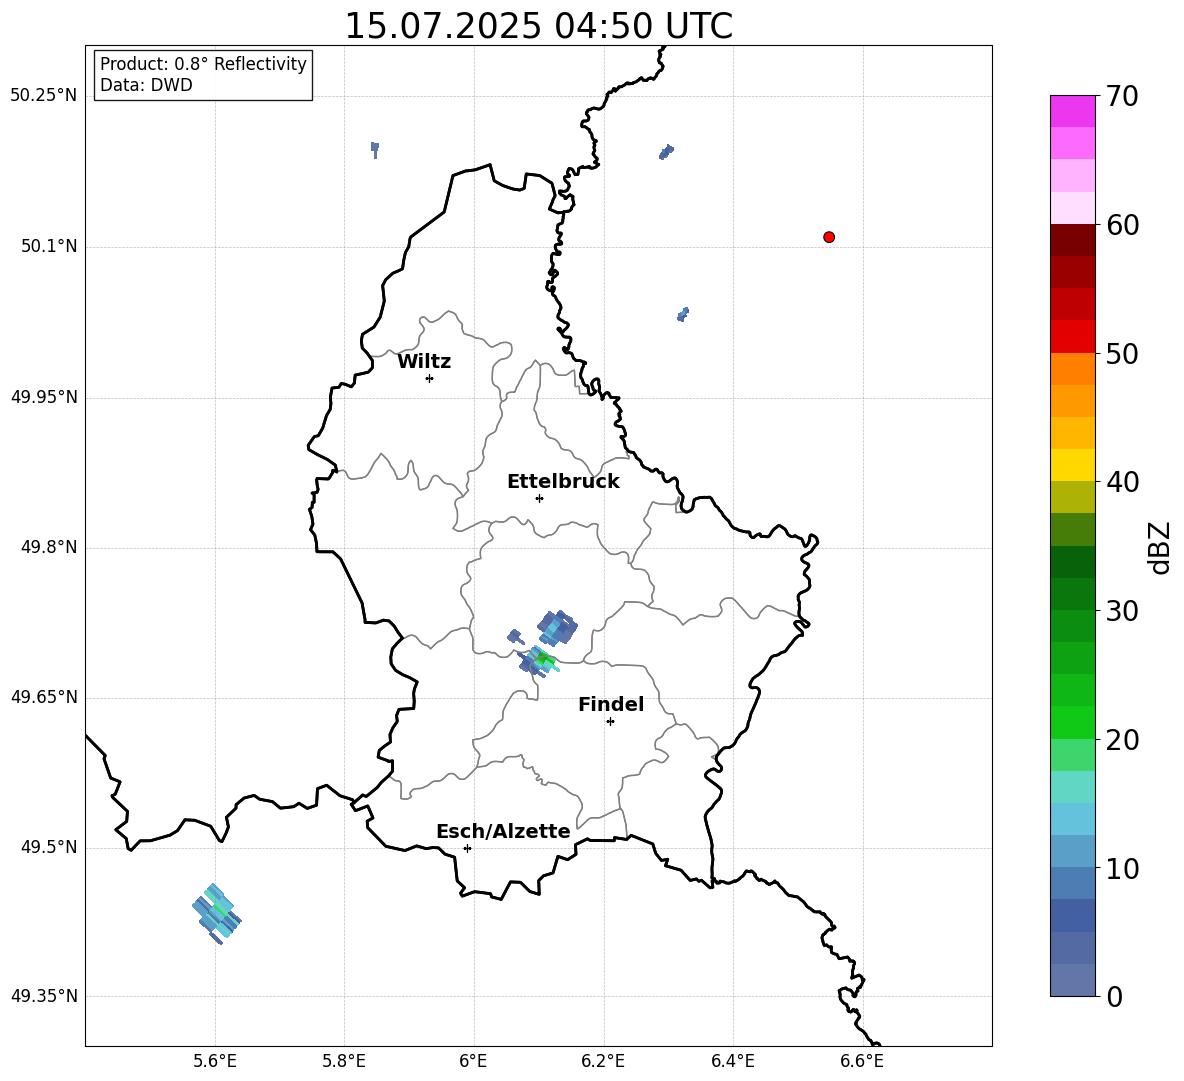Click the 20 value on colorbar
The height and width of the screenshot is (1081, 1184).
1122,740
